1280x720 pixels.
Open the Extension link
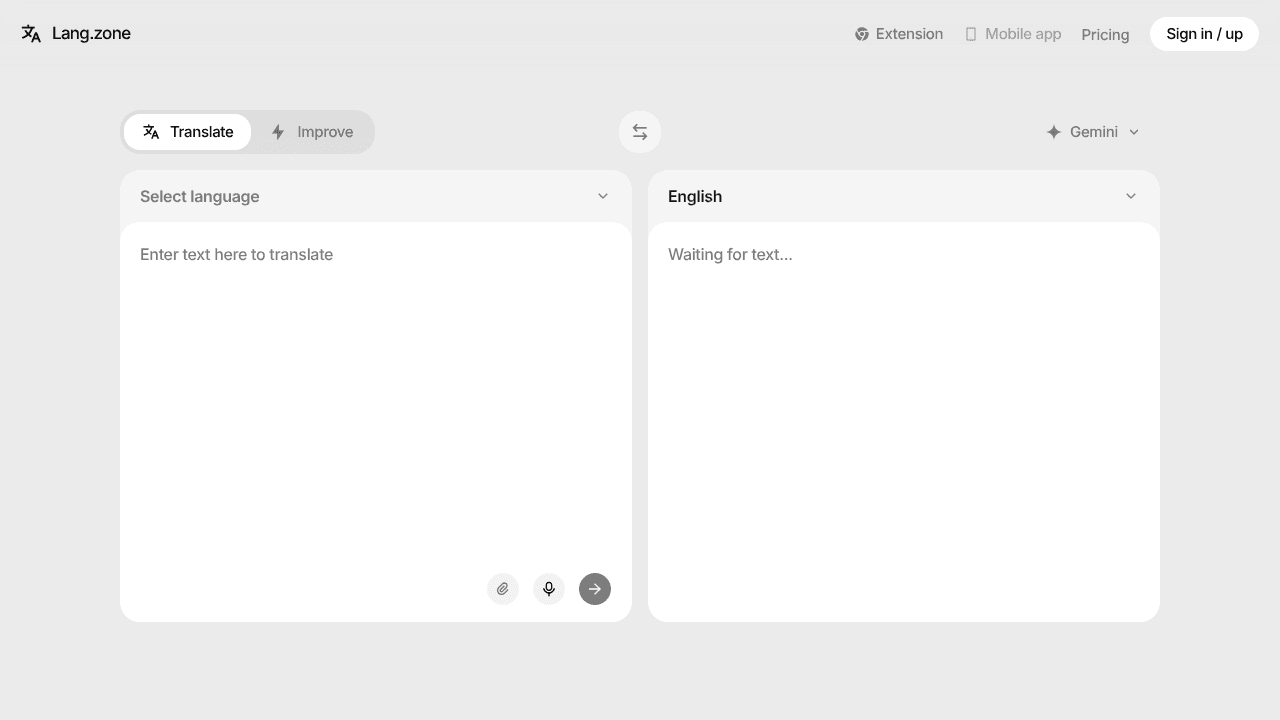click(x=899, y=34)
